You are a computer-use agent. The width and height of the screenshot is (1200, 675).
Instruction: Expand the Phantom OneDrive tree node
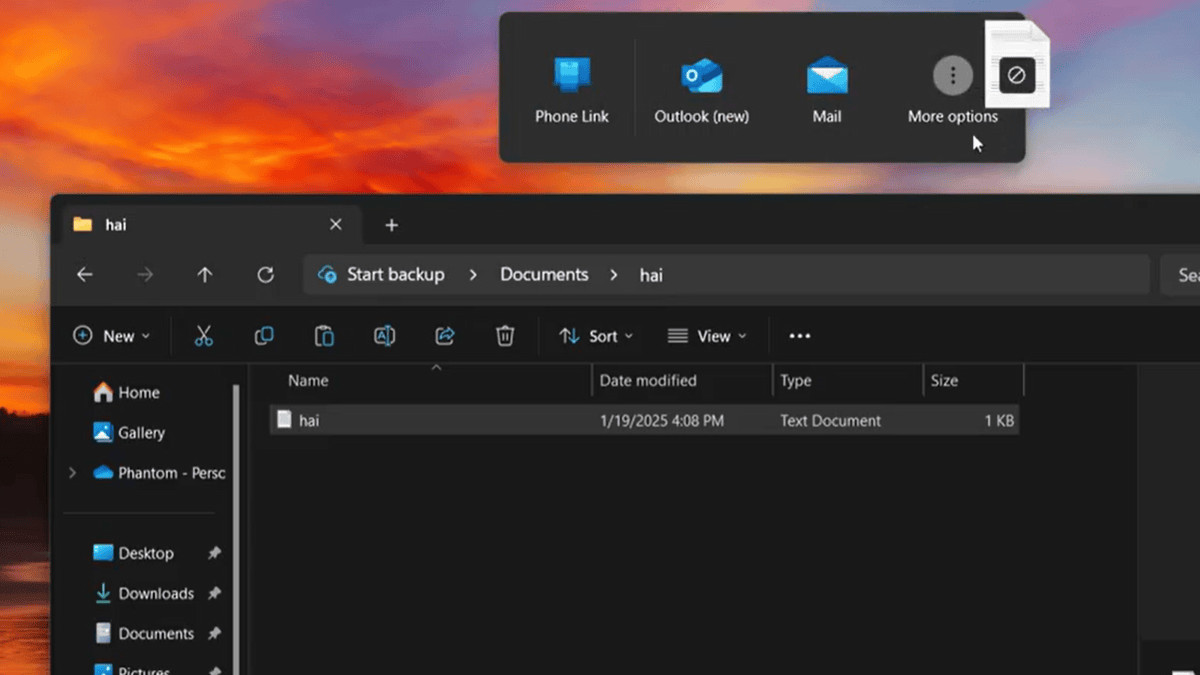(72, 473)
